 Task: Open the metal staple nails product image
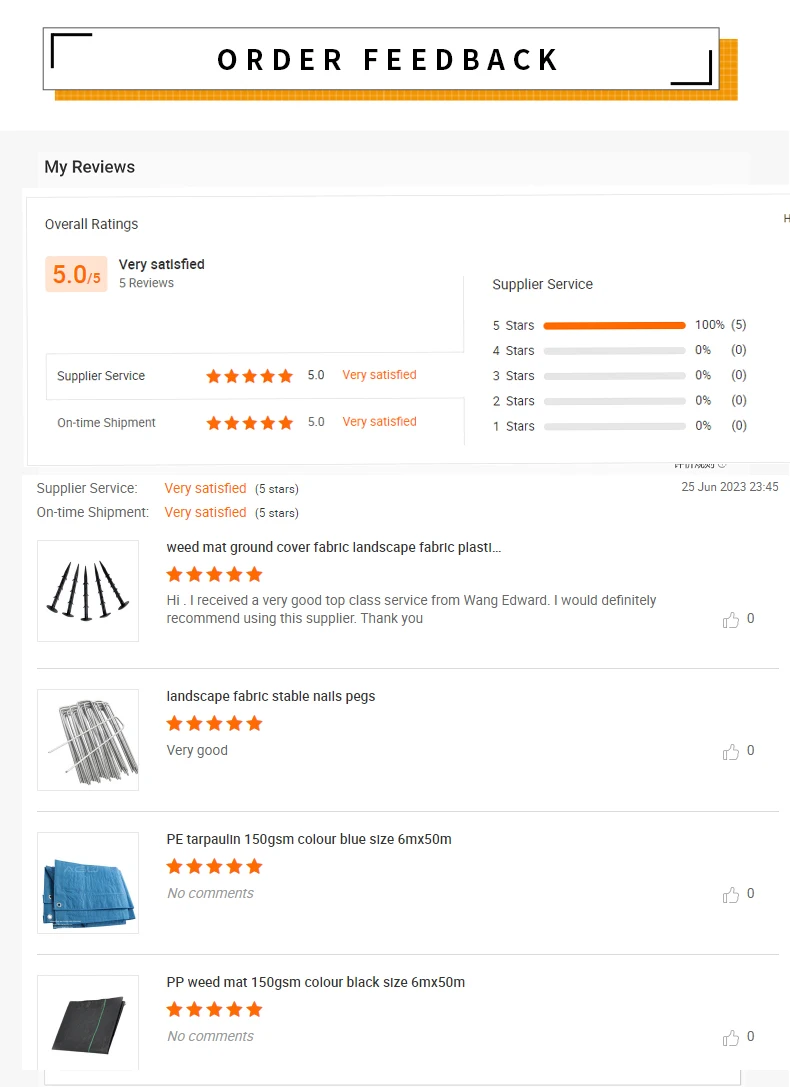pyautogui.click(x=88, y=740)
